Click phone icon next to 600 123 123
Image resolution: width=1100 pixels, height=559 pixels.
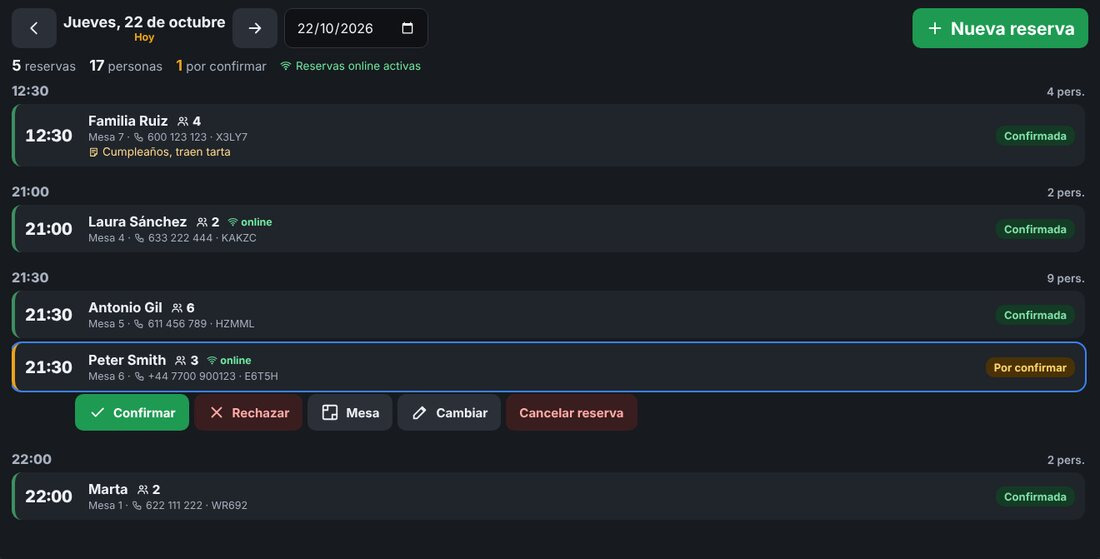click(x=138, y=137)
